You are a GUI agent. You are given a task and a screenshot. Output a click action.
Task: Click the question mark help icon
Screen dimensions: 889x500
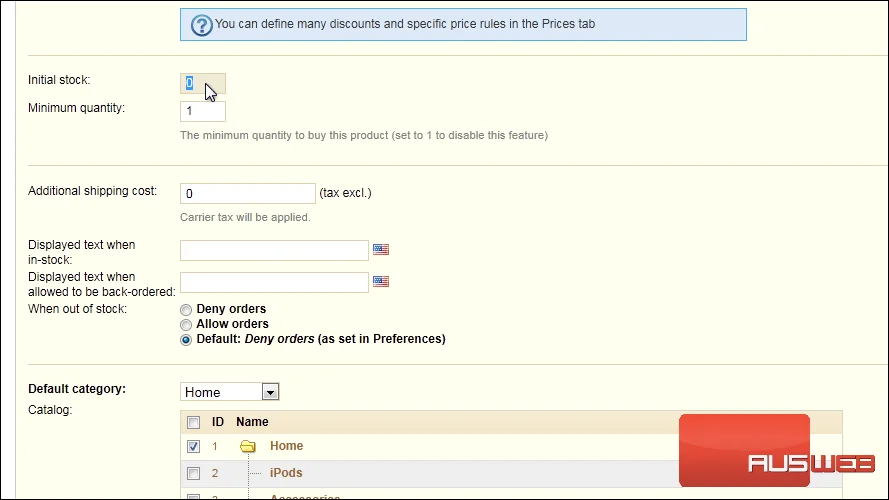(x=201, y=25)
